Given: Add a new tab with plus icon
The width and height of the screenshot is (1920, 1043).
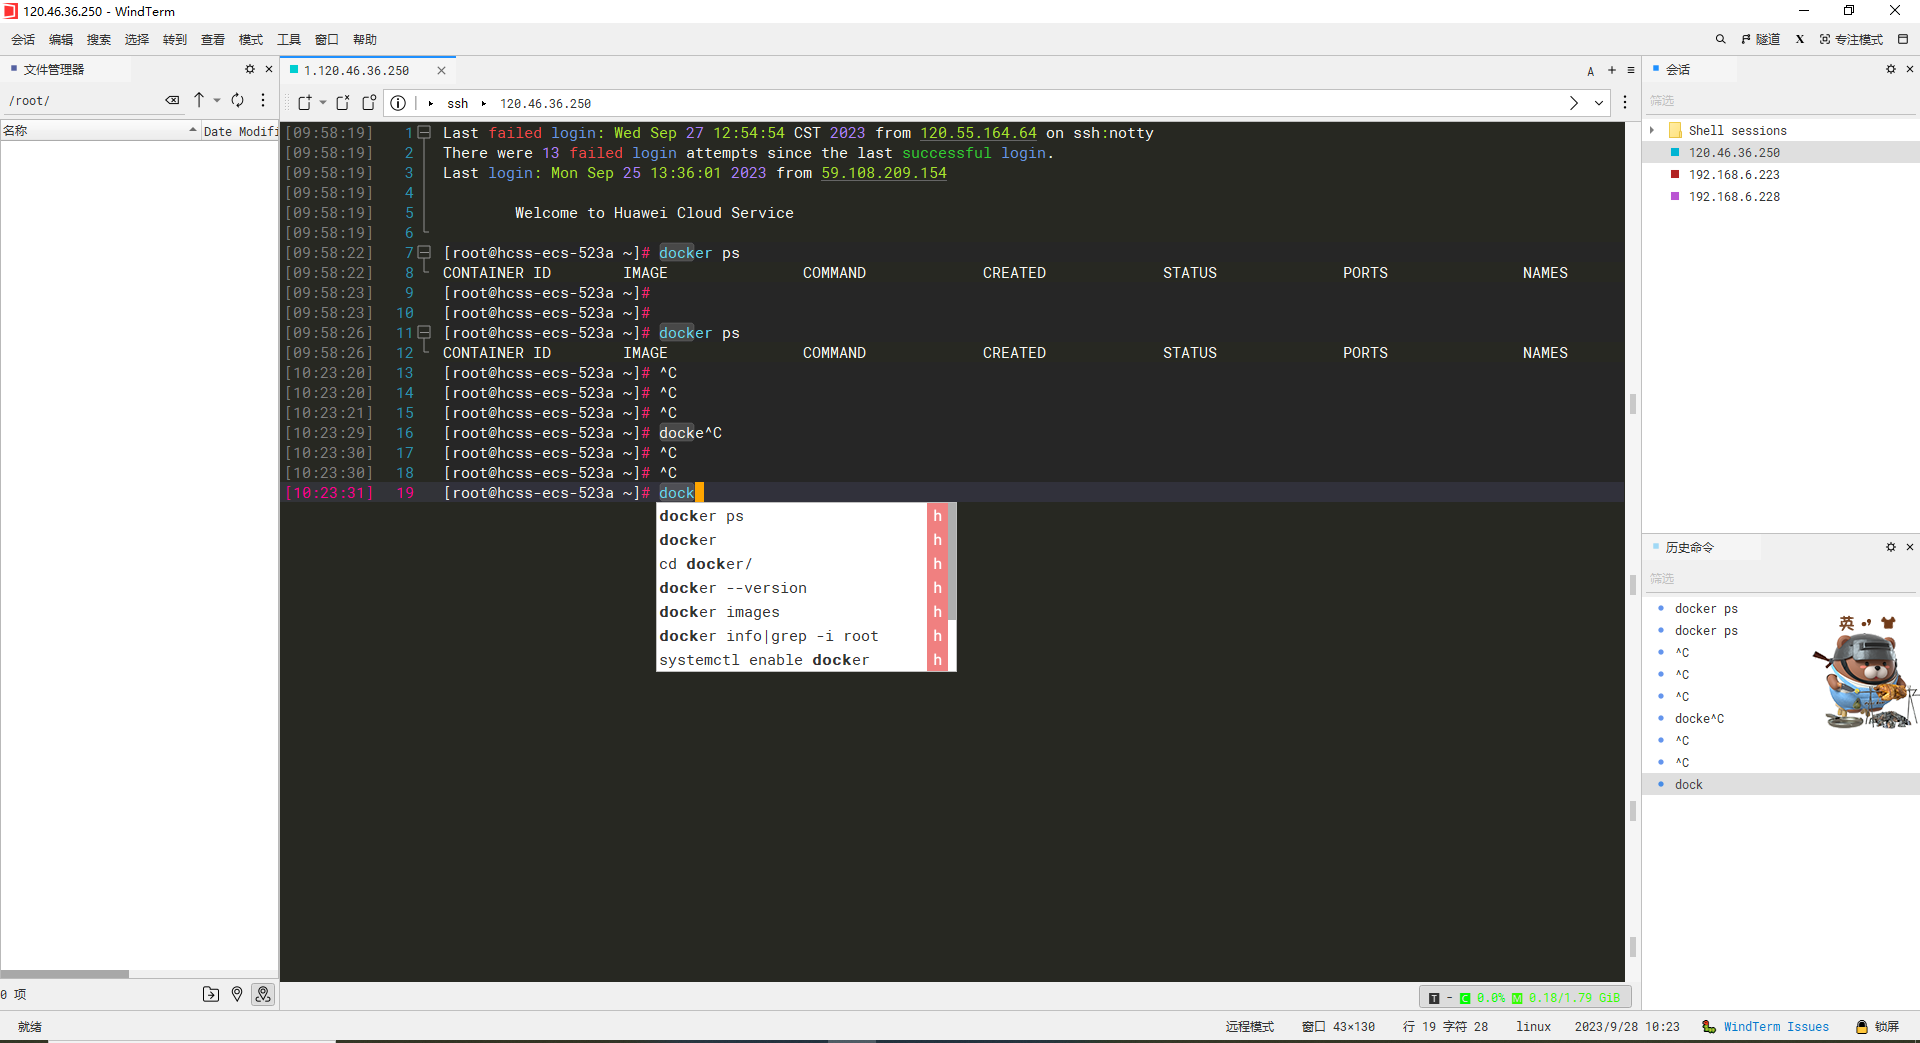Looking at the screenshot, I should coord(1612,70).
